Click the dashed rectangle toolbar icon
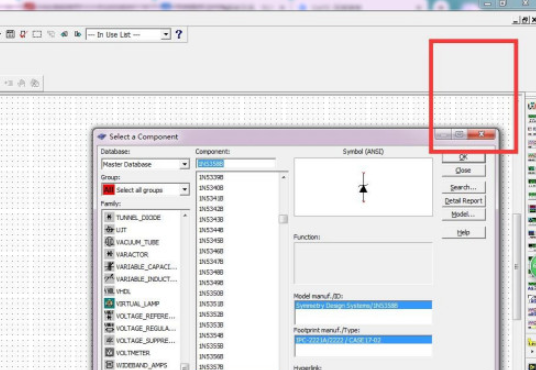536x370 pixels. coord(37,34)
